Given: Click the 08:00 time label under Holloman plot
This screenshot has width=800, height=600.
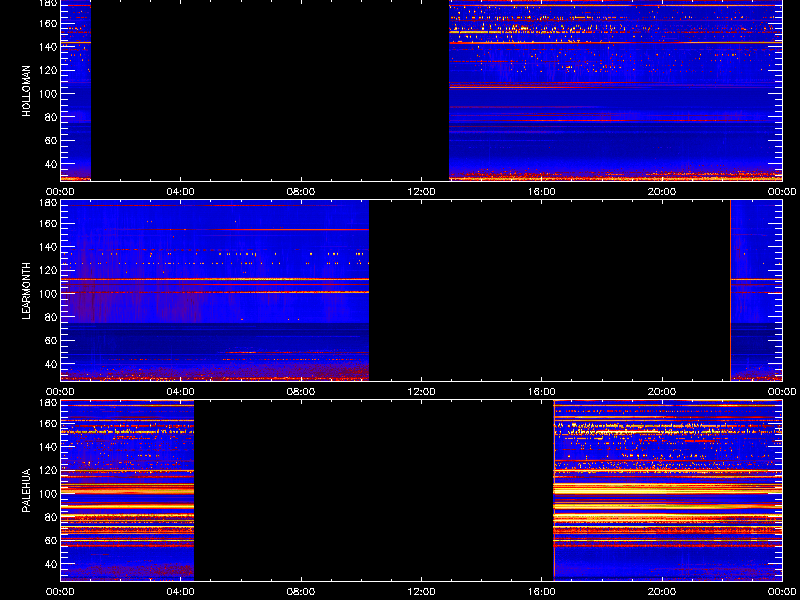Looking at the screenshot, I should pyautogui.click(x=301, y=192).
